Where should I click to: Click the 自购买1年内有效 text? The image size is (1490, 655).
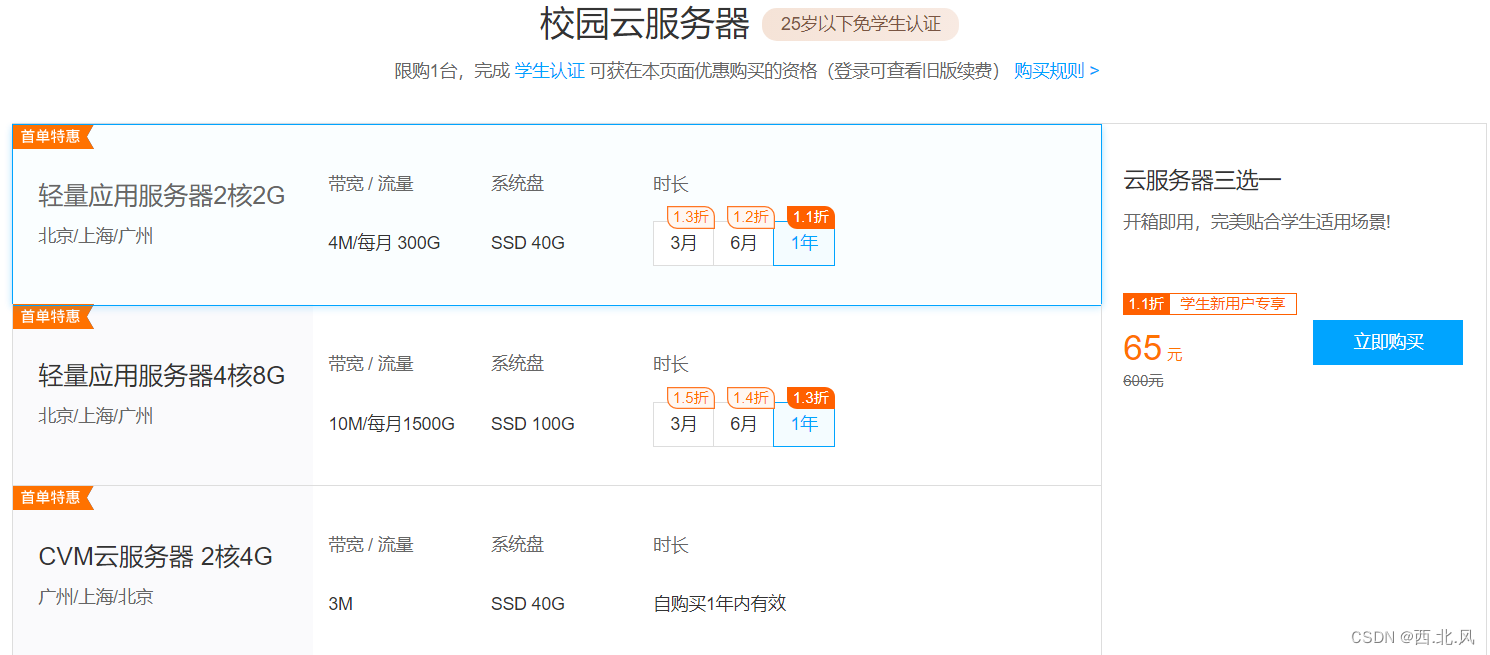pyautogui.click(x=720, y=604)
